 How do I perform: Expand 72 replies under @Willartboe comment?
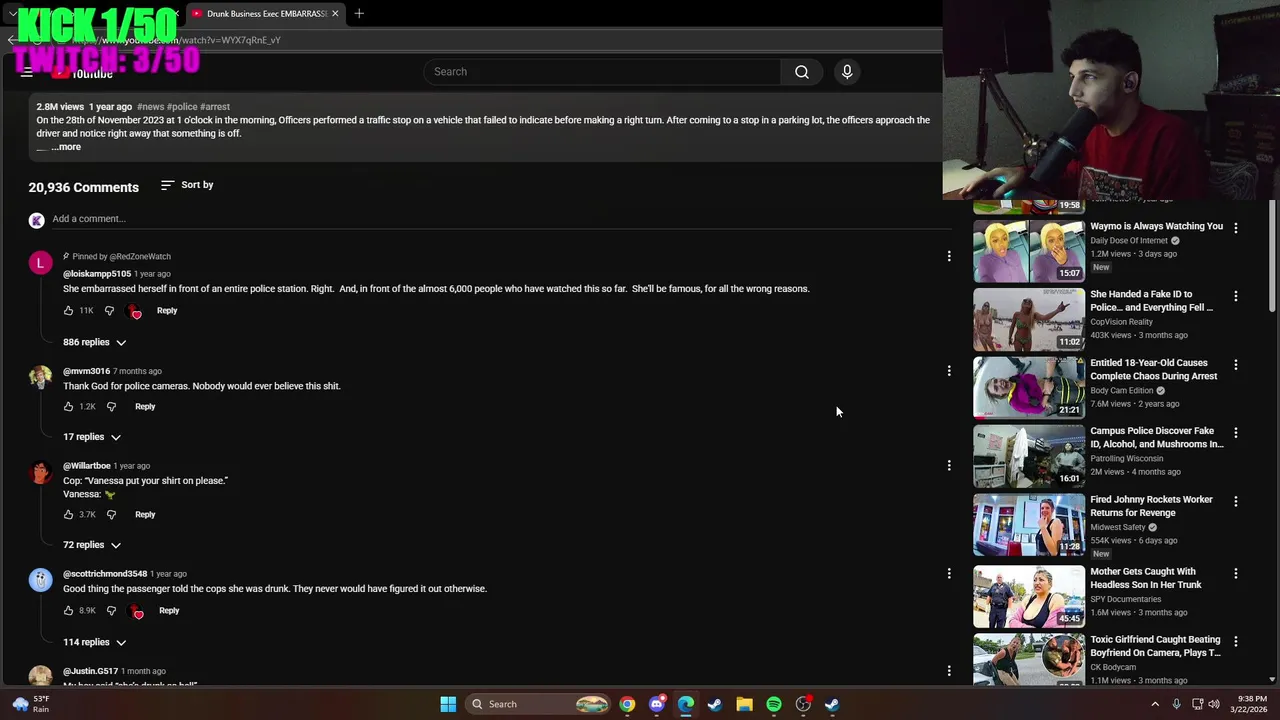pos(92,545)
